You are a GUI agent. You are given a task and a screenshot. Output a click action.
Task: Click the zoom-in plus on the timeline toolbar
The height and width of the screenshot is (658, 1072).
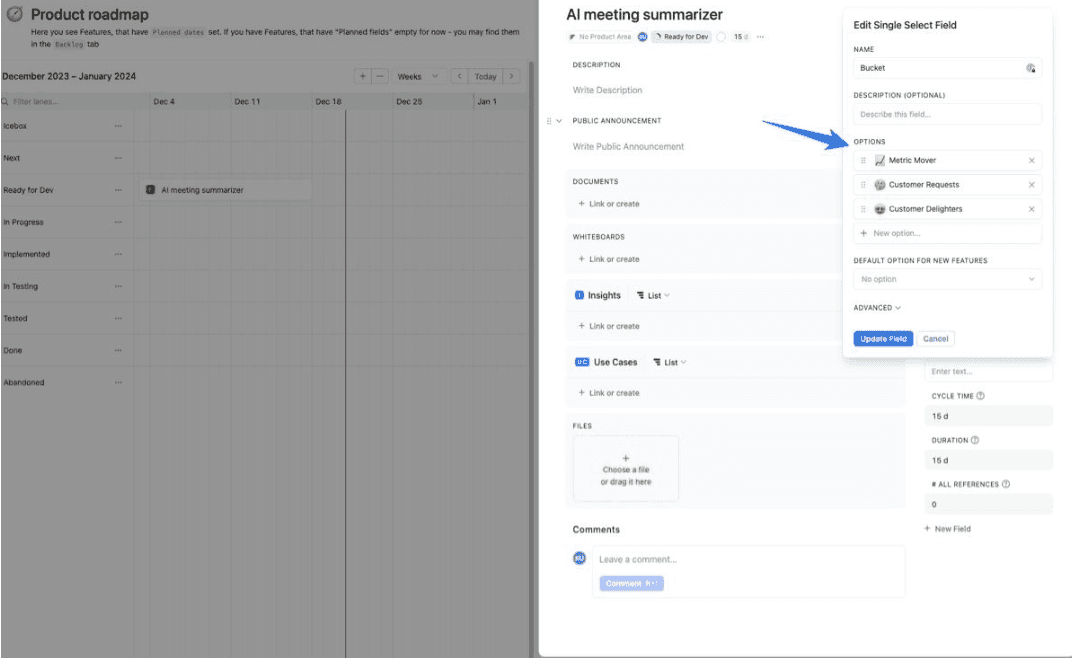[x=362, y=76]
